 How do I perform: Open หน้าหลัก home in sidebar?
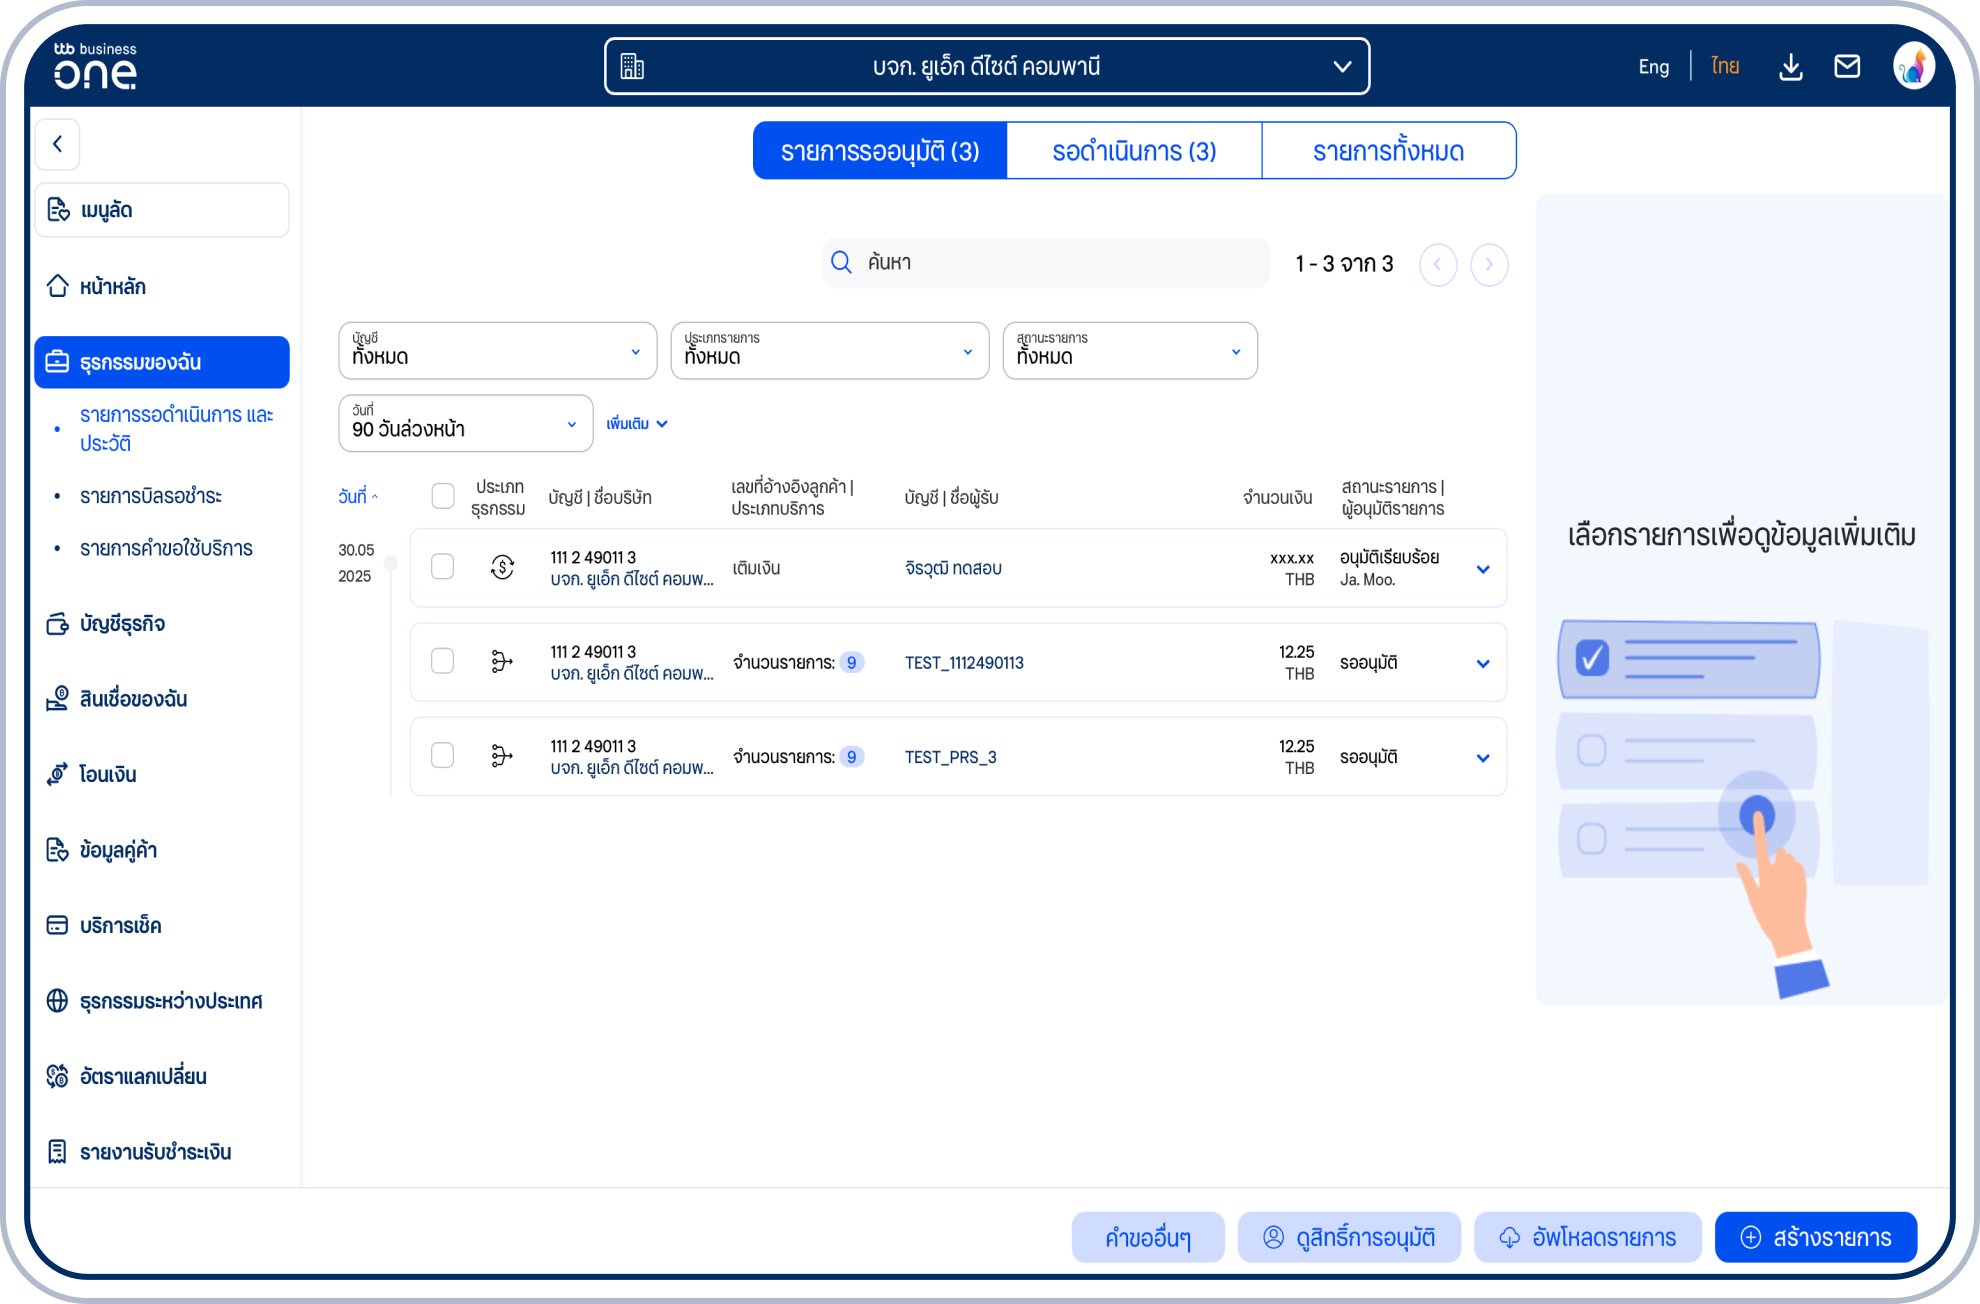(x=112, y=287)
